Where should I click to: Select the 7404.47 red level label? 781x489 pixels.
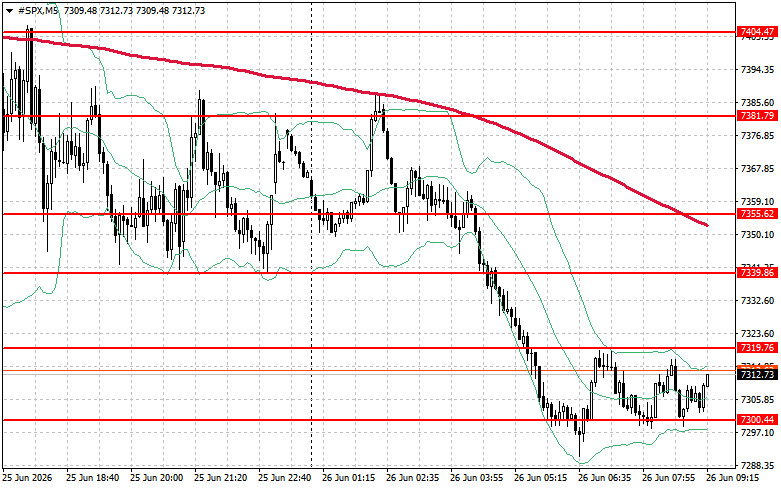[x=757, y=32]
